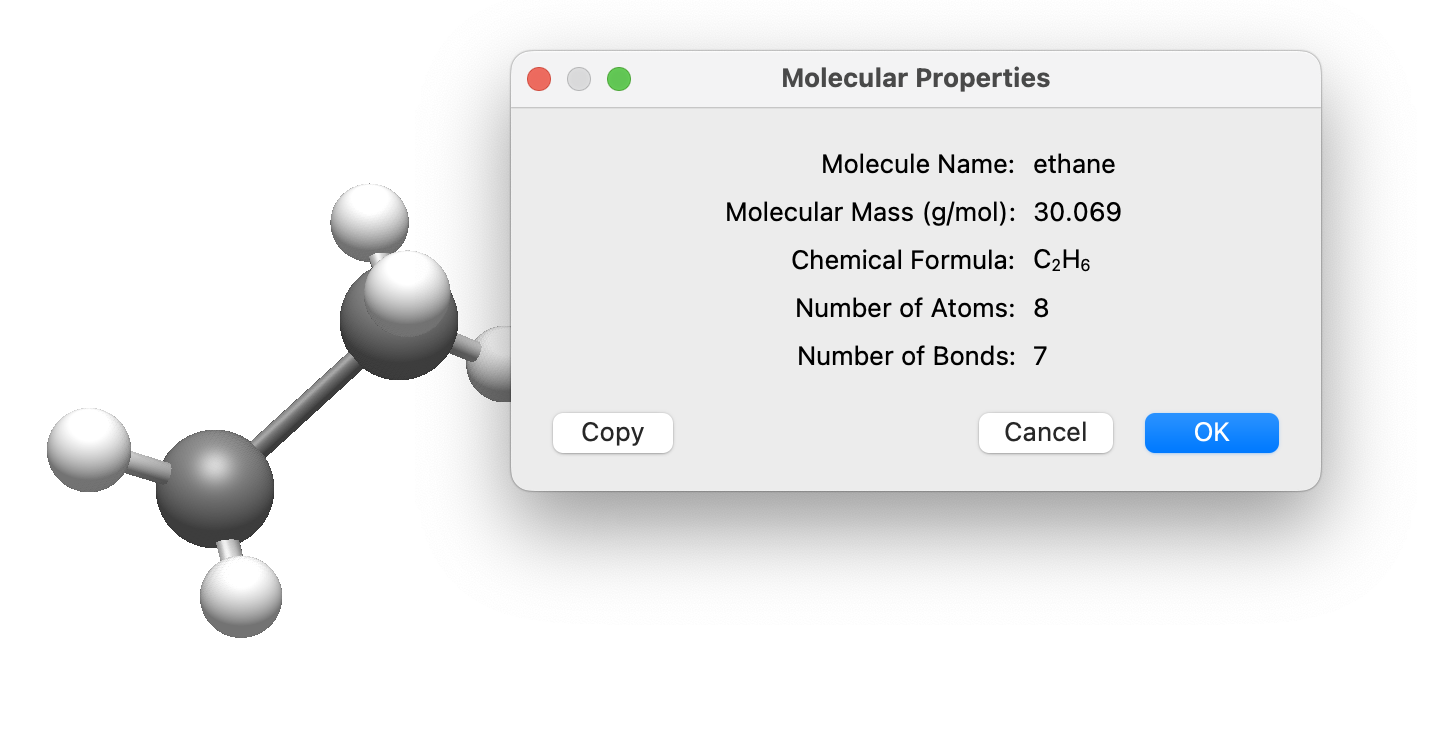Screen dimensions: 1456x741
Task: Click the number of atoms value 8
Action: 1041,308
